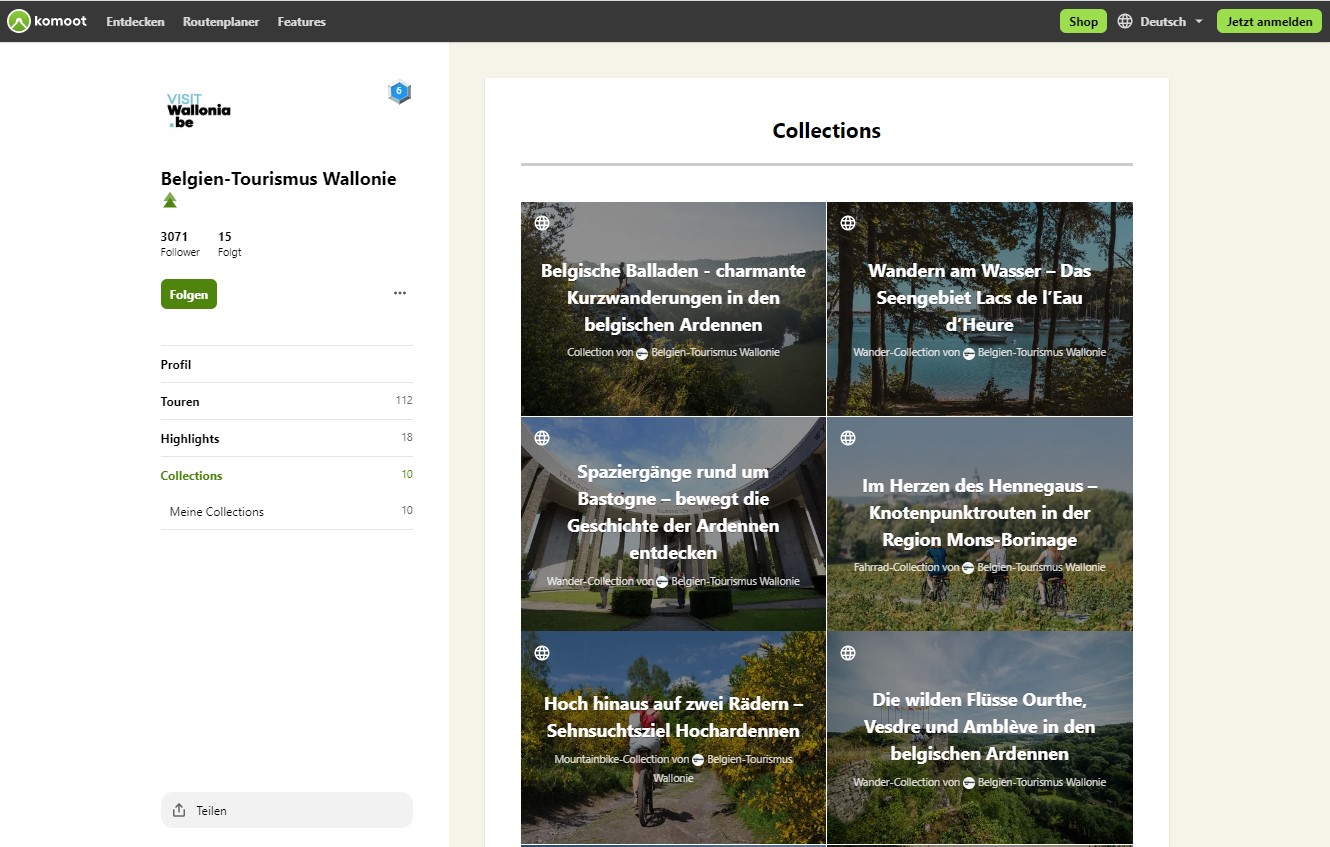Image resolution: width=1330 pixels, height=847 pixels.
Task: Click globe icon on Wandern am Wasser card
Action: (848, 223)
